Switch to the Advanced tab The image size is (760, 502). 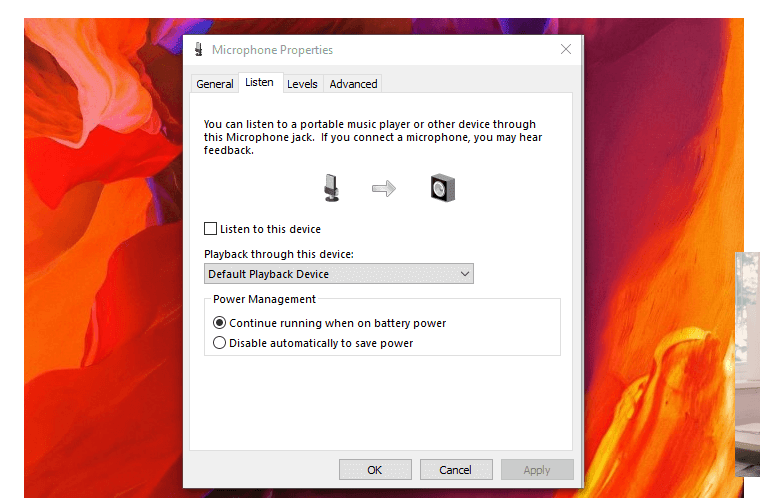[x=353, y=84]
